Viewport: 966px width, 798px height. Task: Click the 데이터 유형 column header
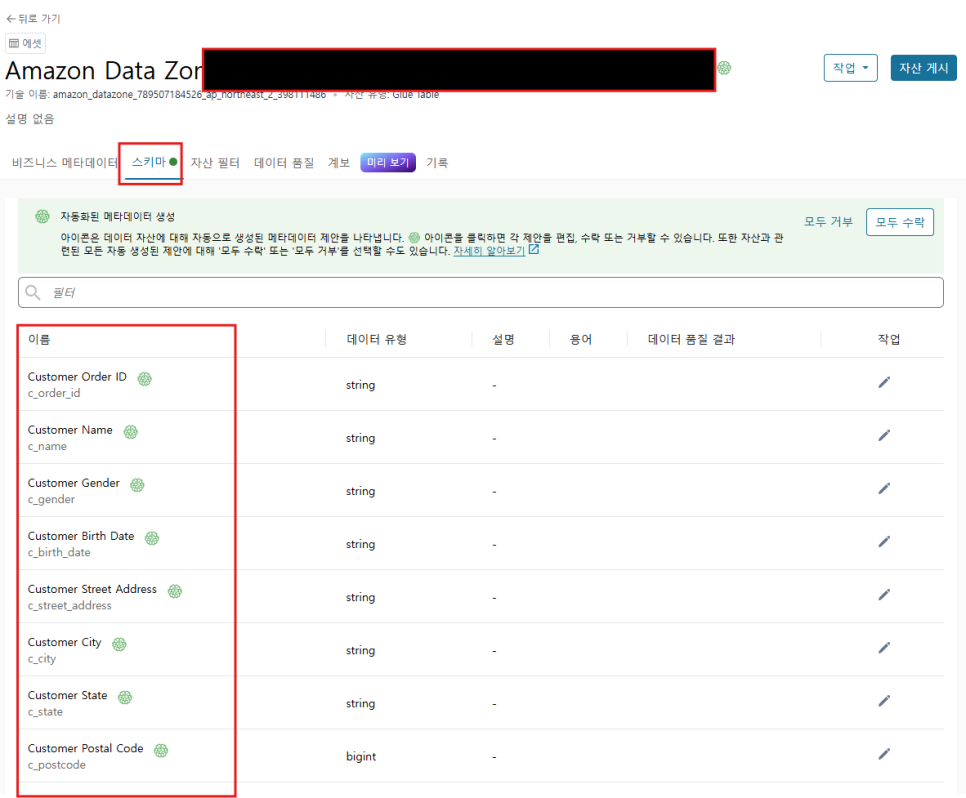(376, 340)
